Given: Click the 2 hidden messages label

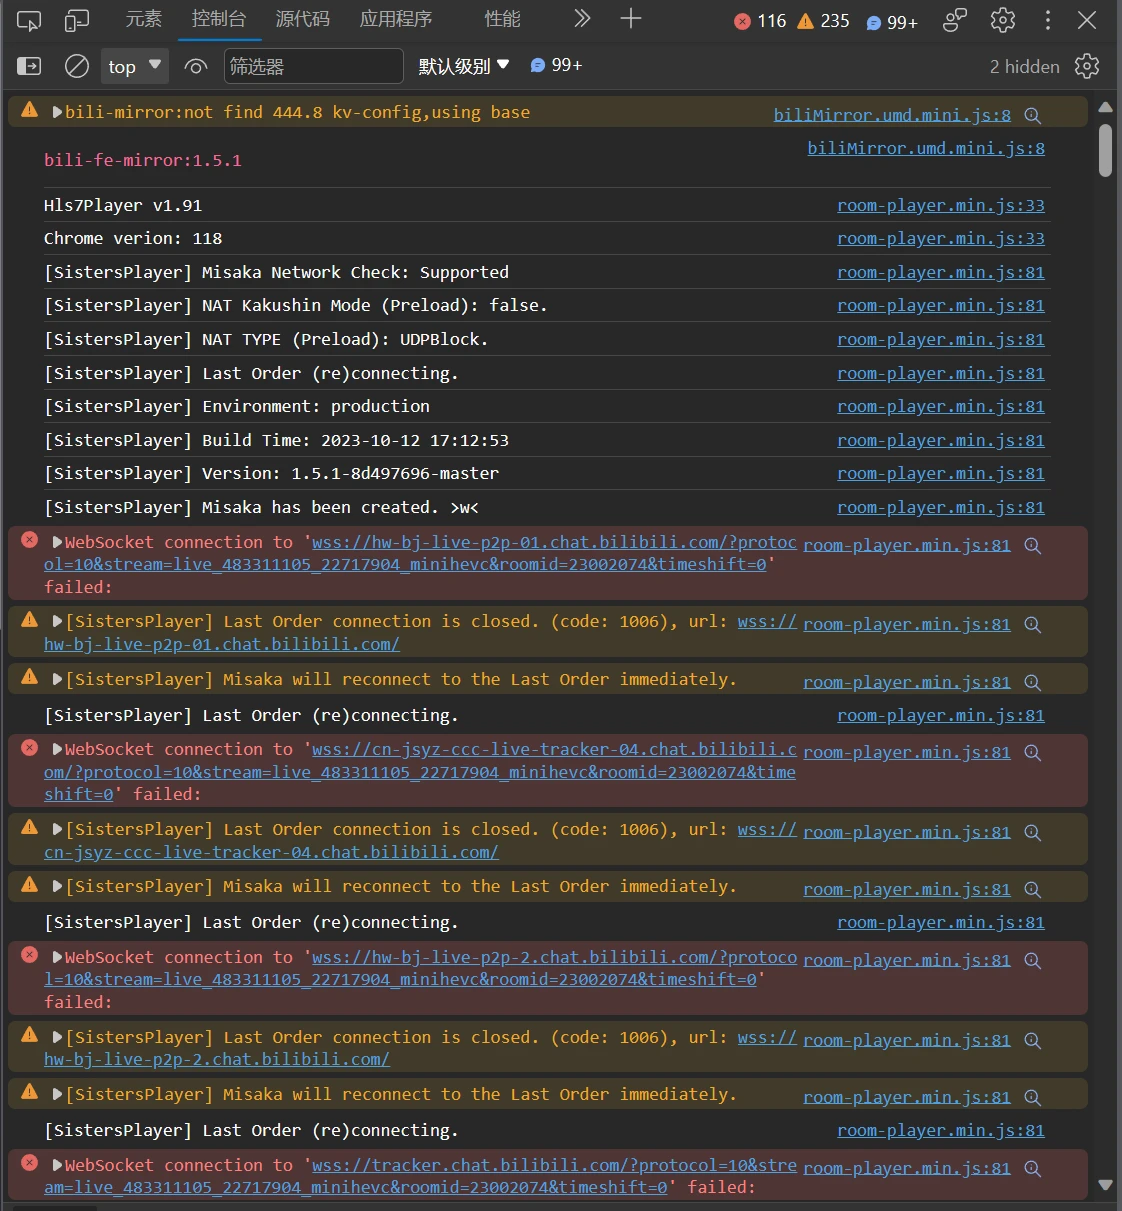Looking at the screenshot, I should pos(1024,66).
